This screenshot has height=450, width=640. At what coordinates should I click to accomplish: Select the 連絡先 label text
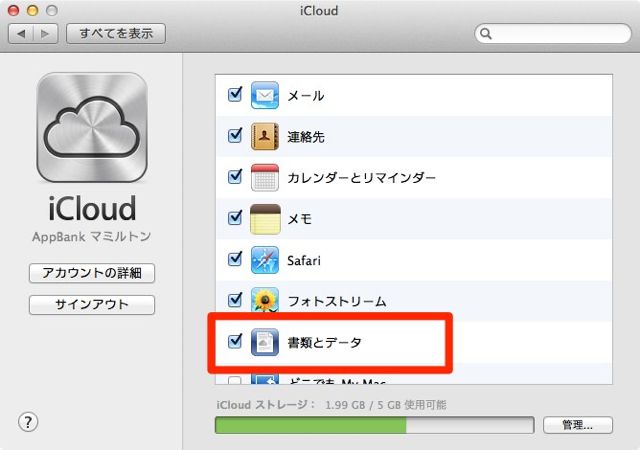(306, 137)
